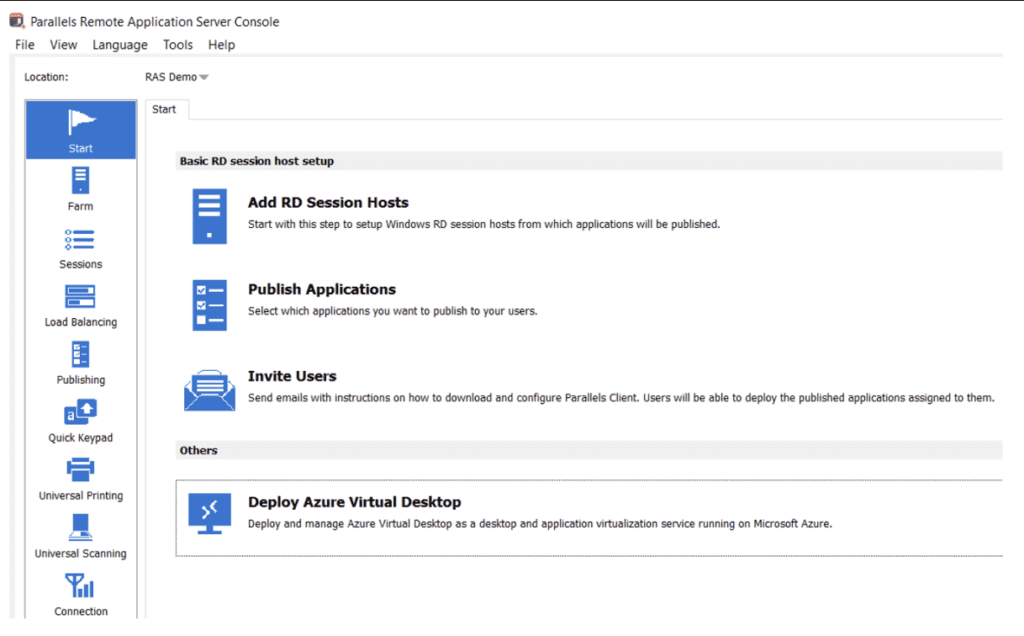Click the Add RD Session Hosts server icon

tap(209, 216)
